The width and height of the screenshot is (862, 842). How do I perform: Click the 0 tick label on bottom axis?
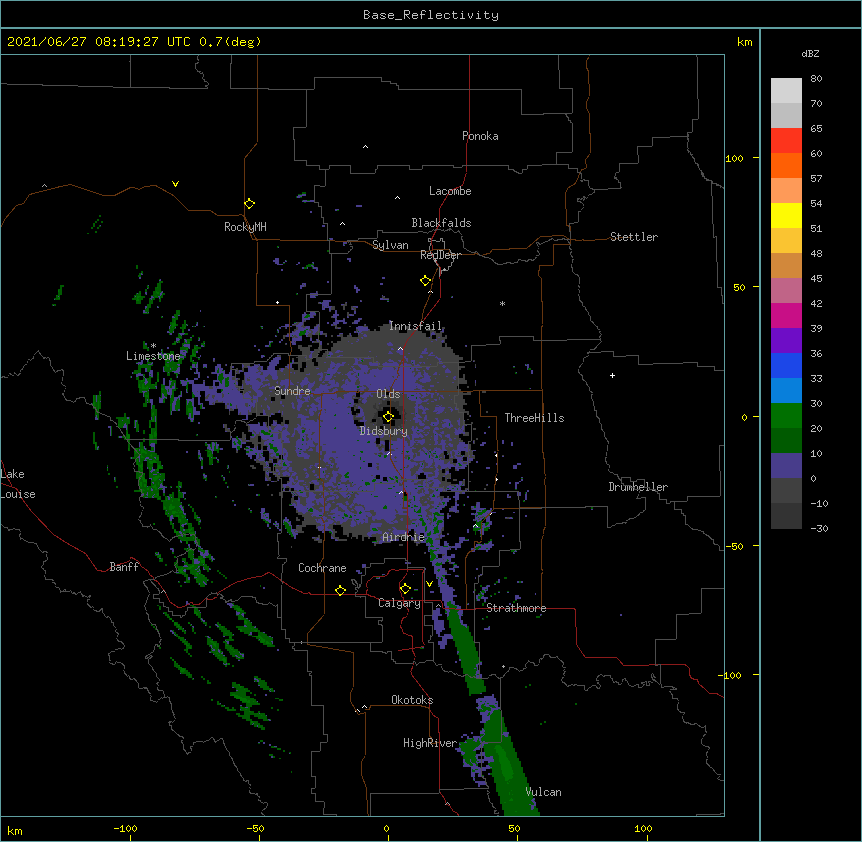[x=386, y=828]
